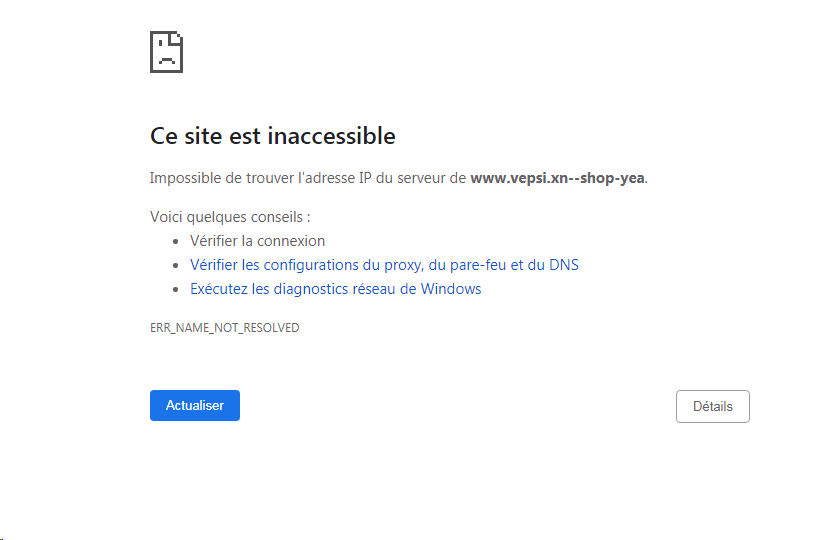Click "DNS" at the end of the configurations link

[563, 265]
